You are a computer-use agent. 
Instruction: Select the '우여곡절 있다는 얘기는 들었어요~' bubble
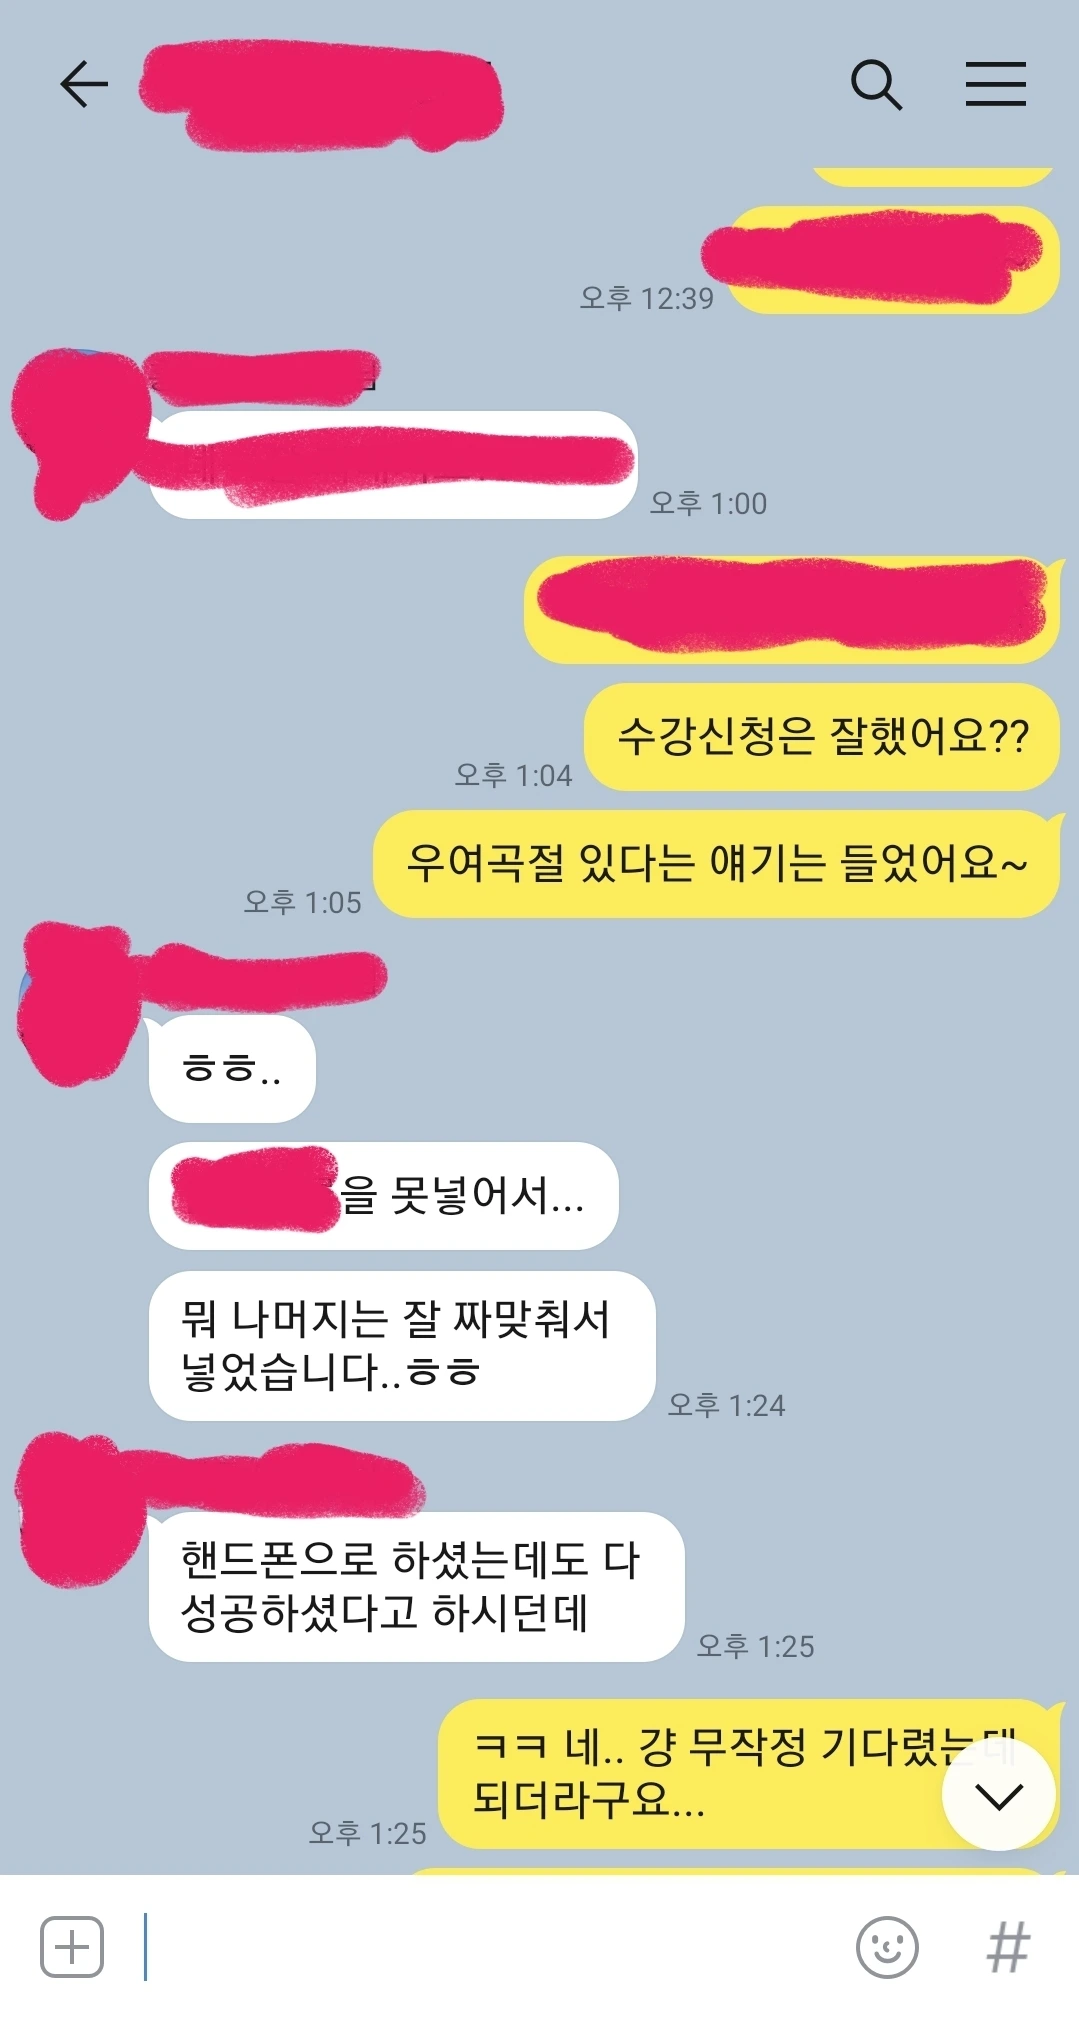click(716, 864)
